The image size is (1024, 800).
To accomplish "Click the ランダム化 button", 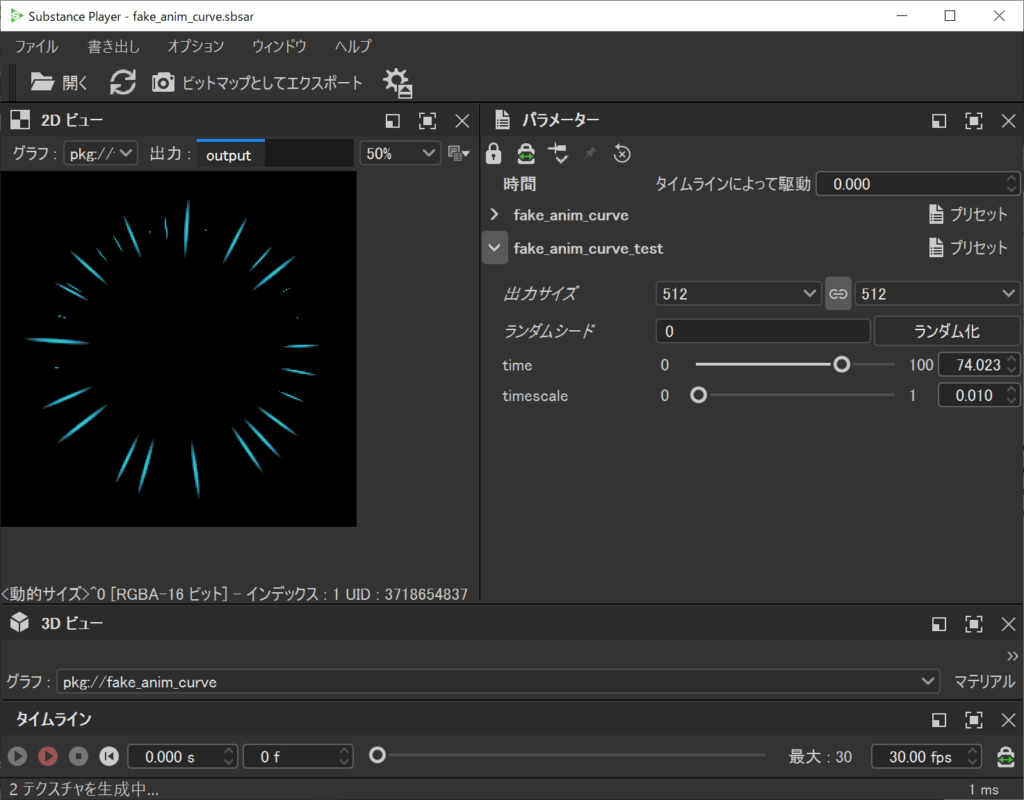I will [x=946, y=331].
